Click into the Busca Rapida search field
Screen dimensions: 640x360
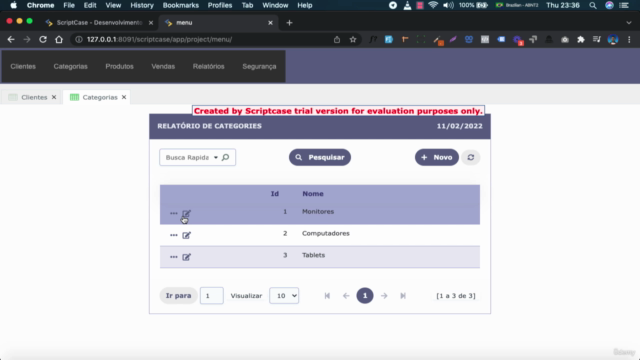187,158
